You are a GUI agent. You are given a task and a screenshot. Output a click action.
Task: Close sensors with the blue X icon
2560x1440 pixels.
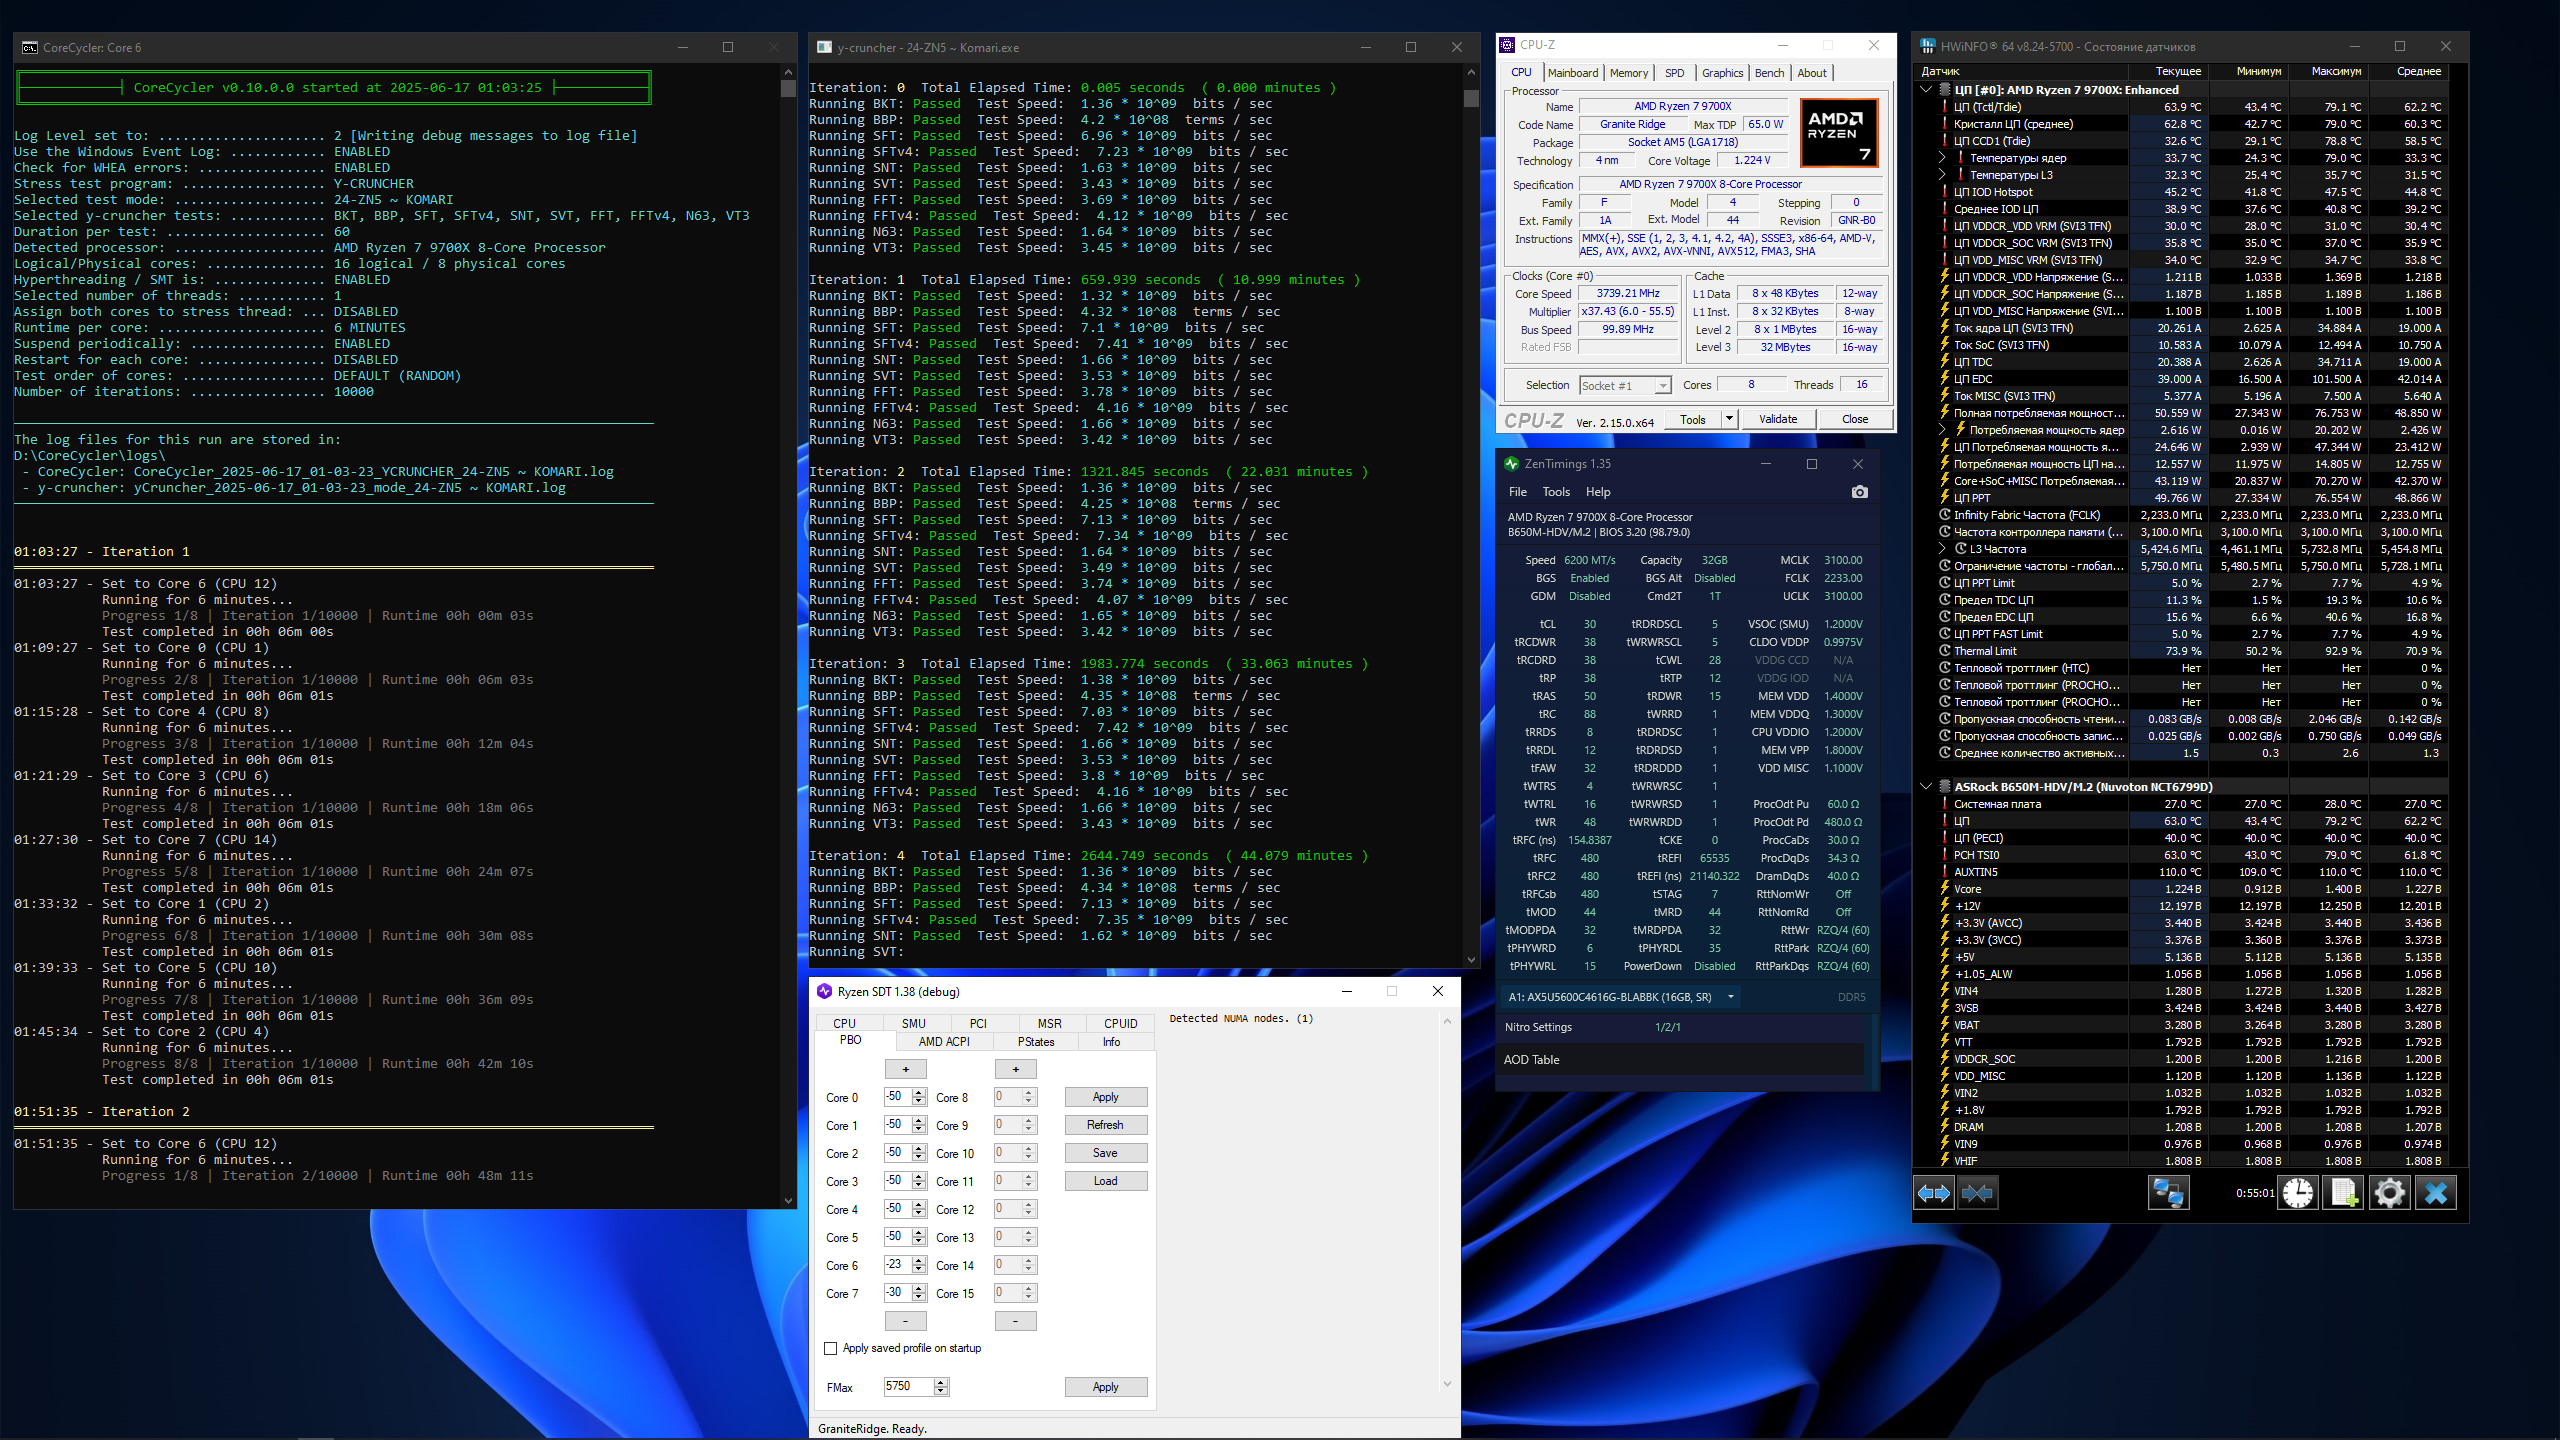coord(2436,1193)
